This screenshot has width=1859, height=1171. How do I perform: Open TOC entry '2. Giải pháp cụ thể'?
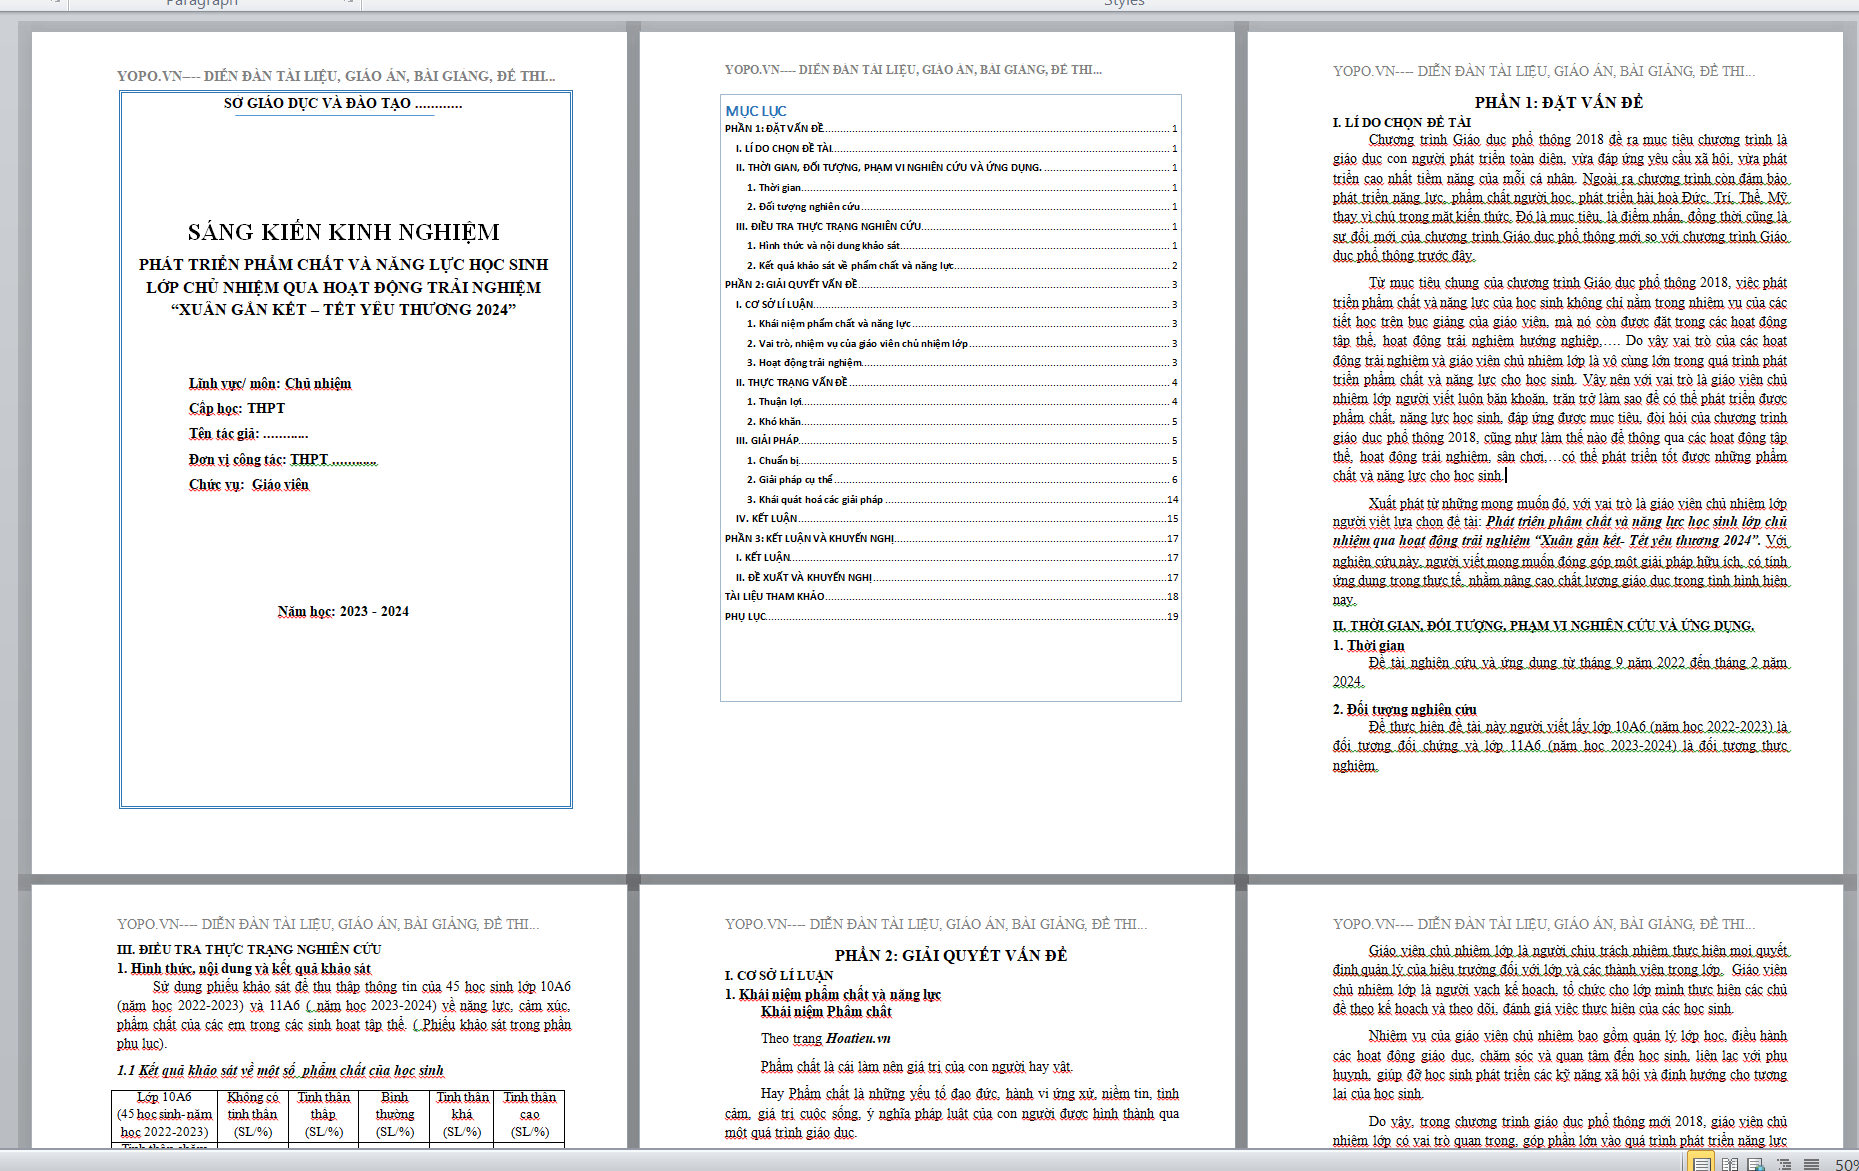click(962, 479)
